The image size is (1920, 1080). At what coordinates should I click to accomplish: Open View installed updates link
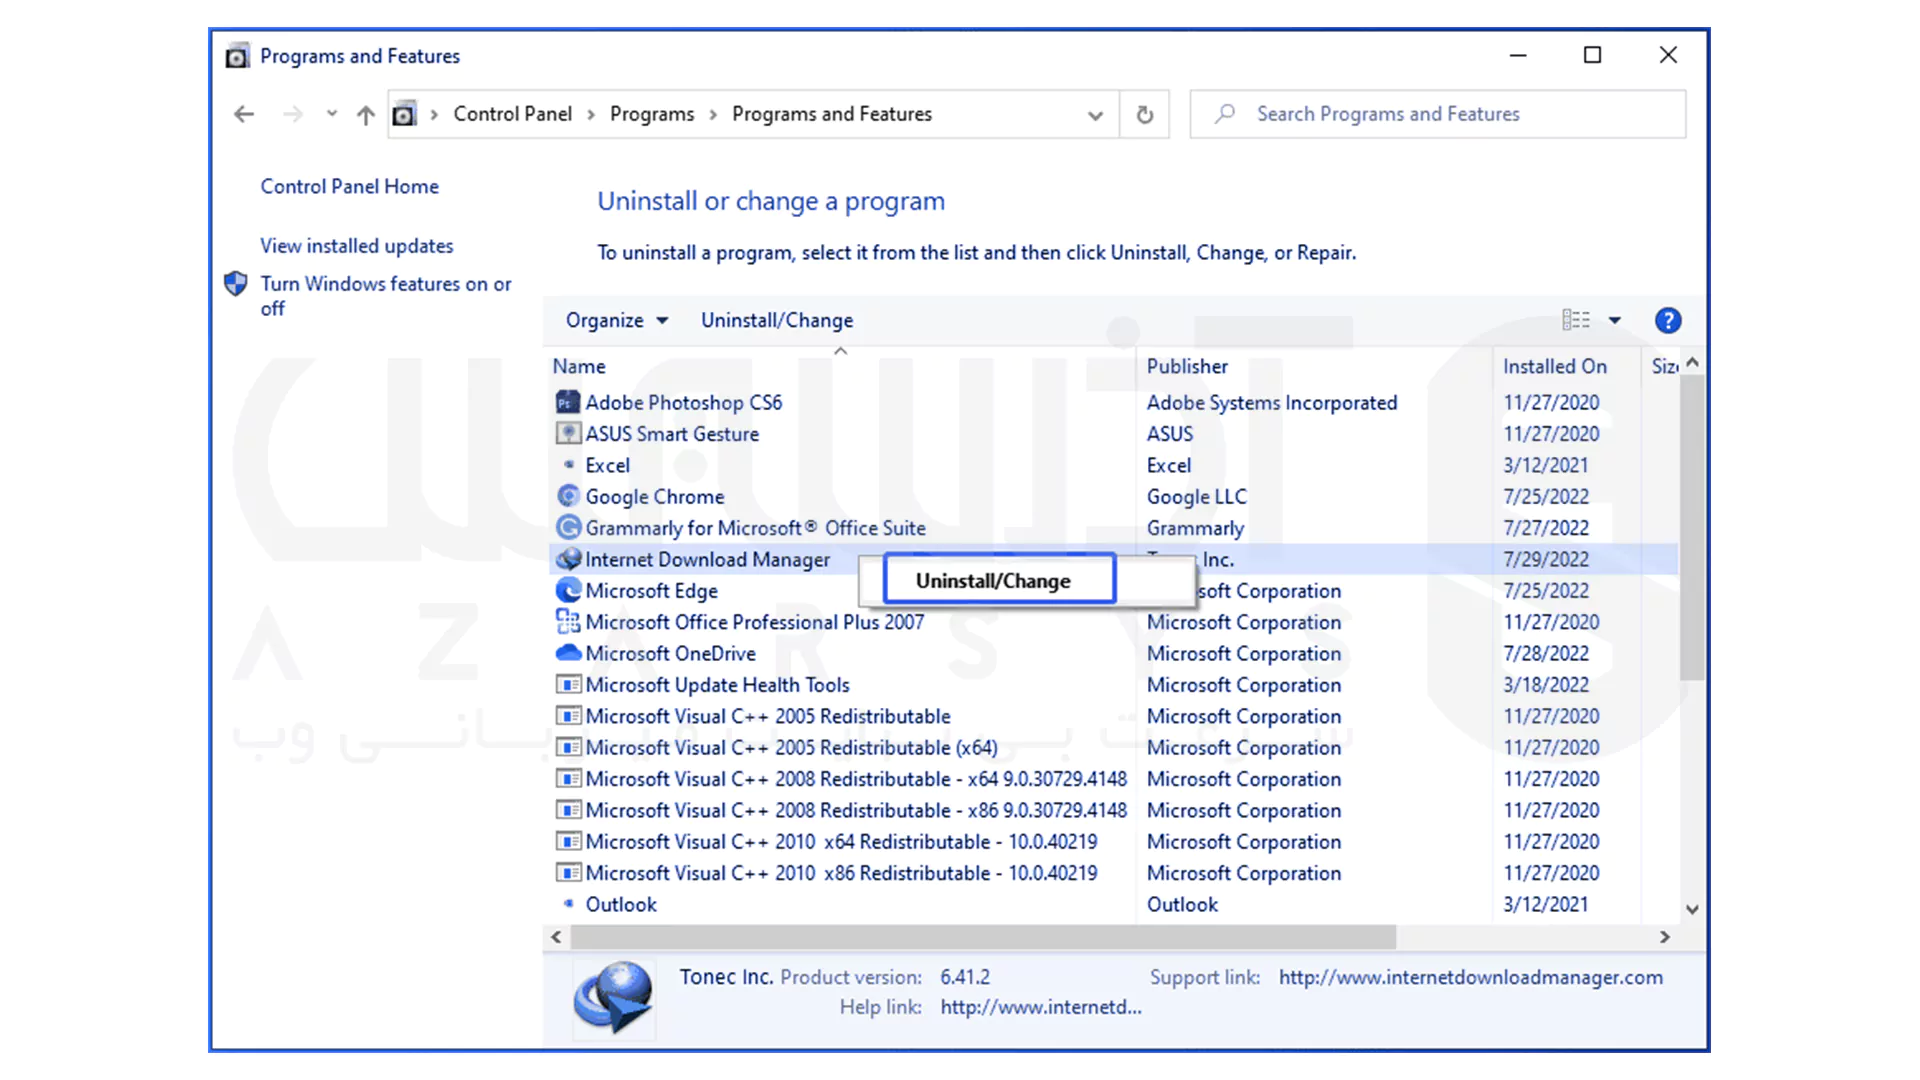(x=356, y=246)
